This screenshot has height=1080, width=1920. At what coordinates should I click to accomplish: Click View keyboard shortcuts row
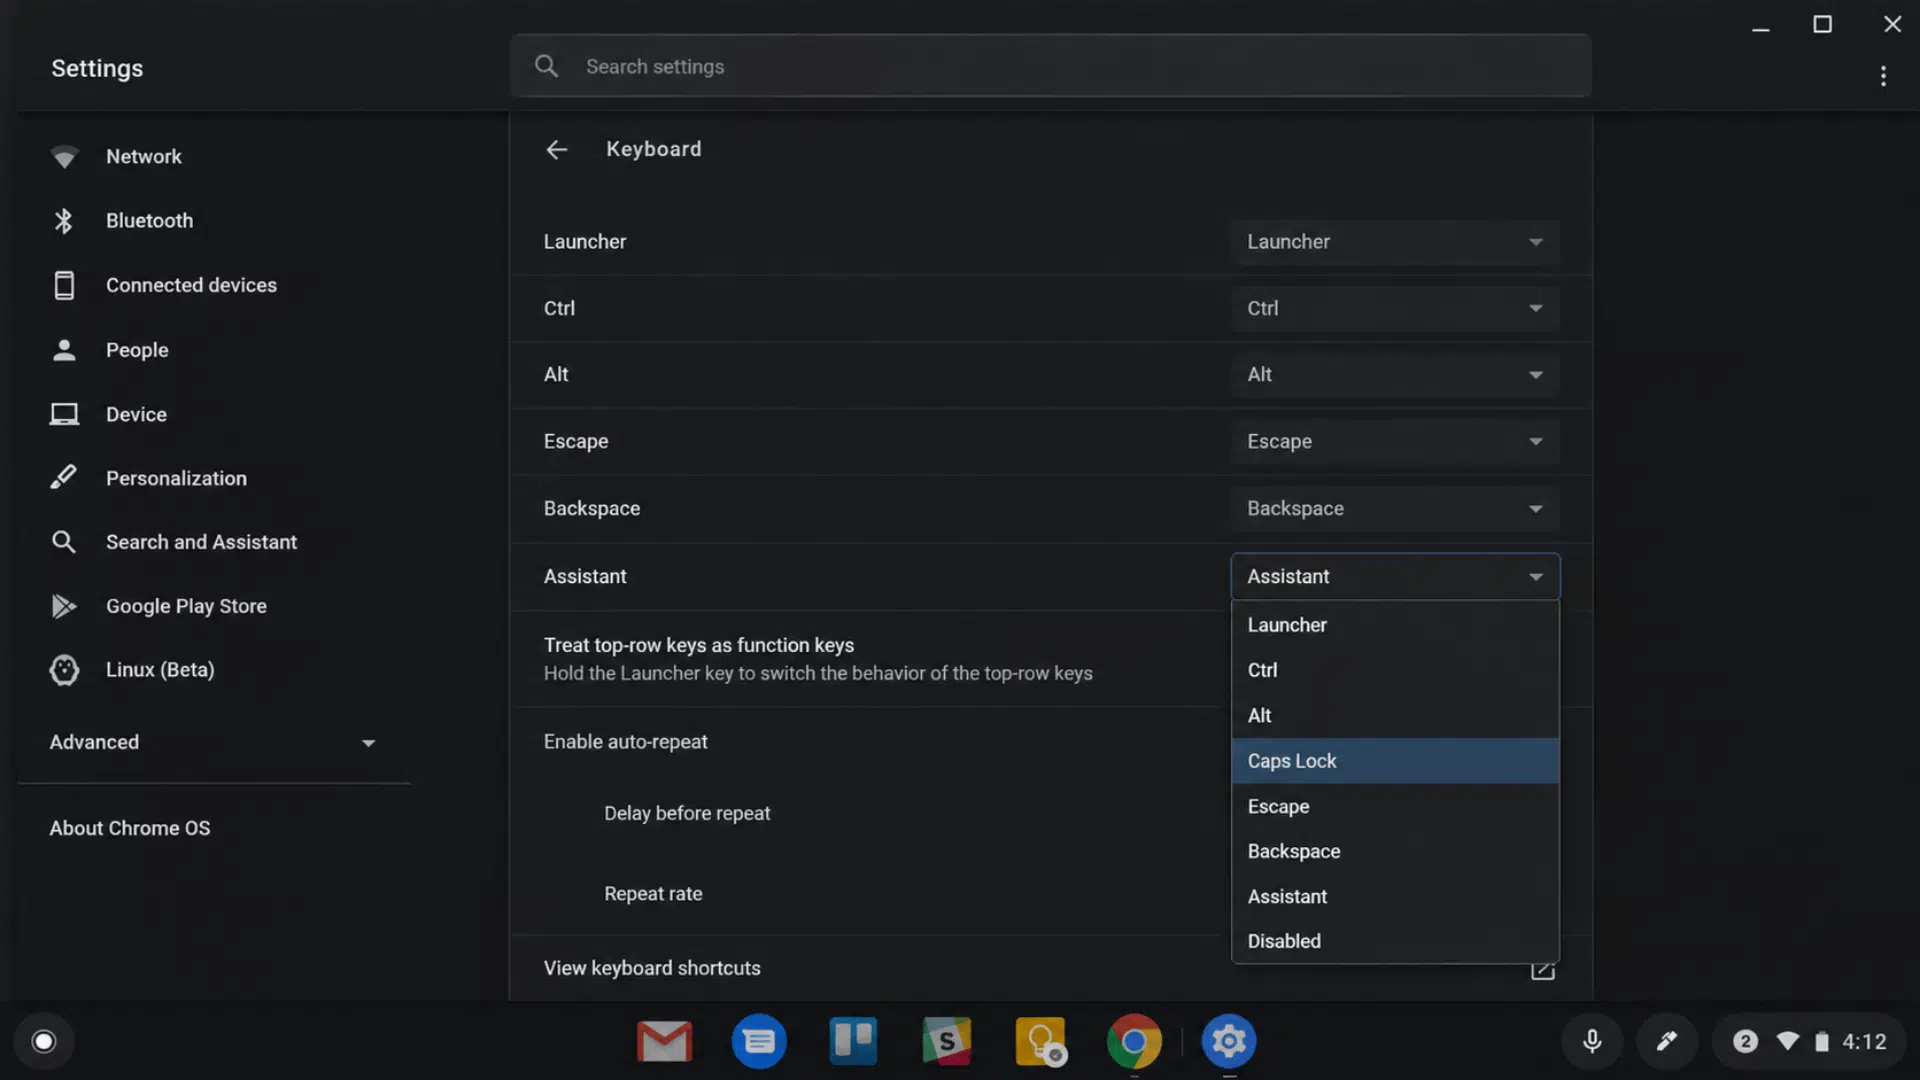[x=1050, y=968]
